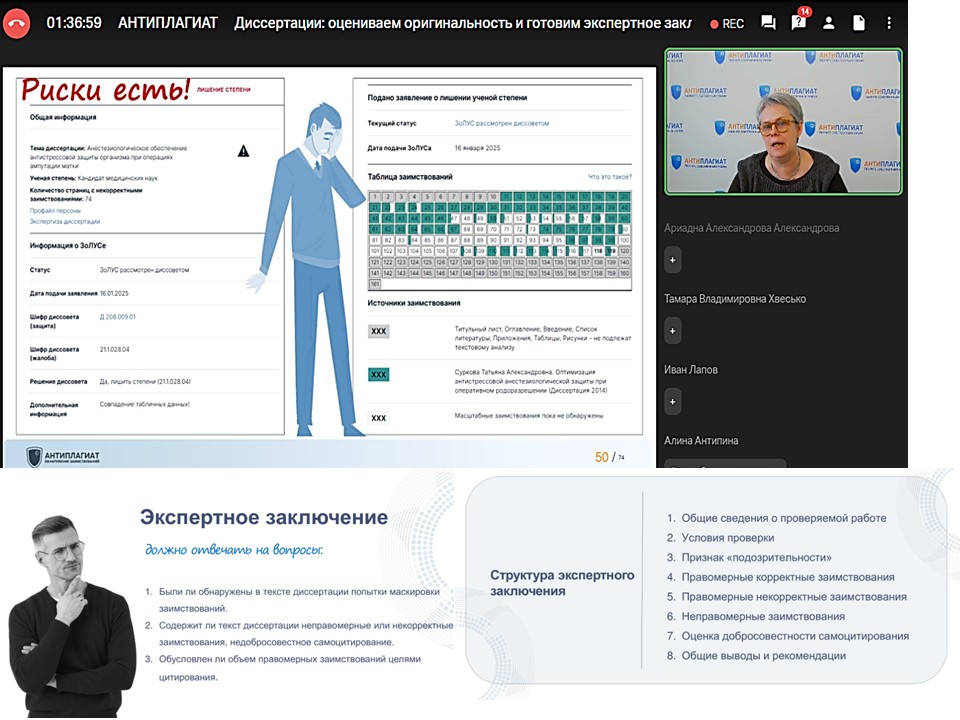Click page cell 161 in borrowings table
This screenshot has width=960, height=720.
point(374,284)
